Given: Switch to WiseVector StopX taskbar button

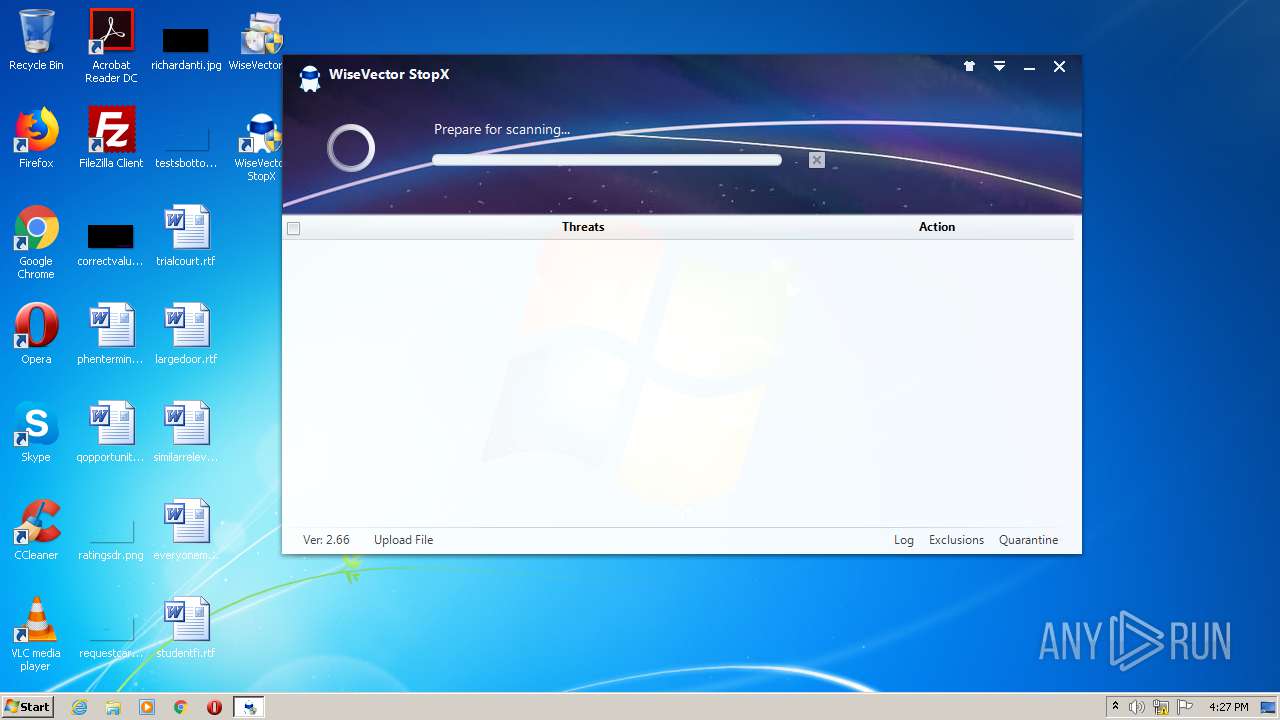Looking at the screenshot, I should (x=248, y=707).
